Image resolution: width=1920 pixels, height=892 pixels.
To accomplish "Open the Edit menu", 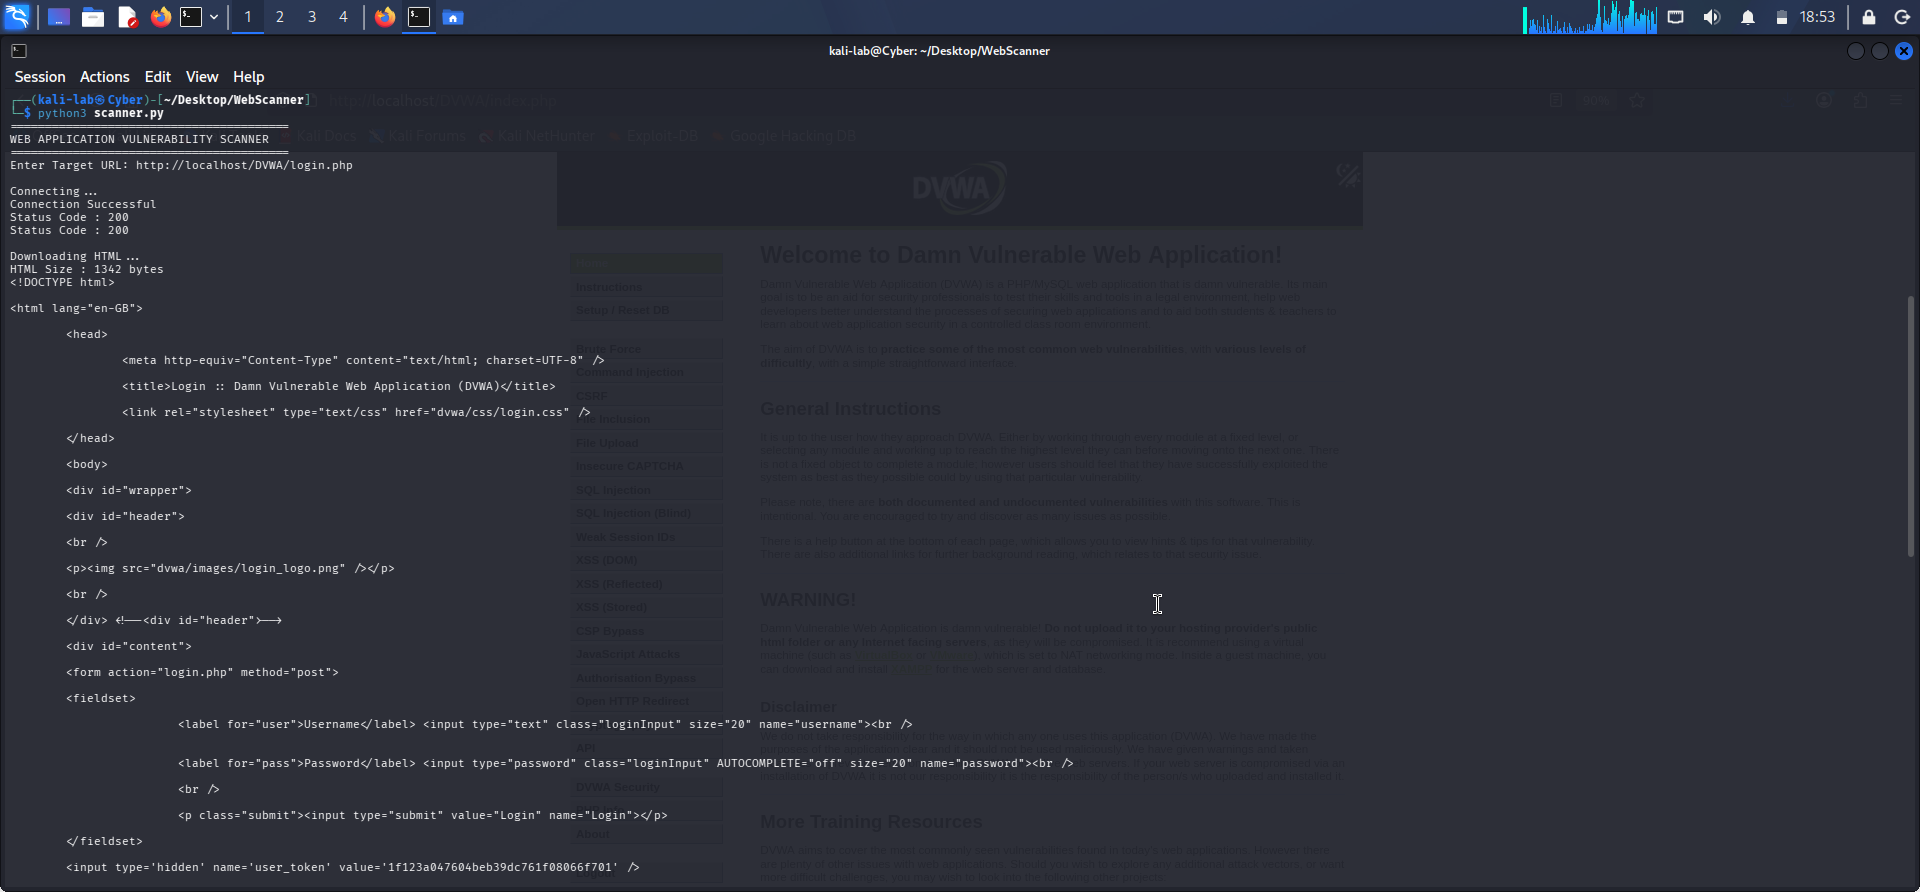I will (158, 77).
